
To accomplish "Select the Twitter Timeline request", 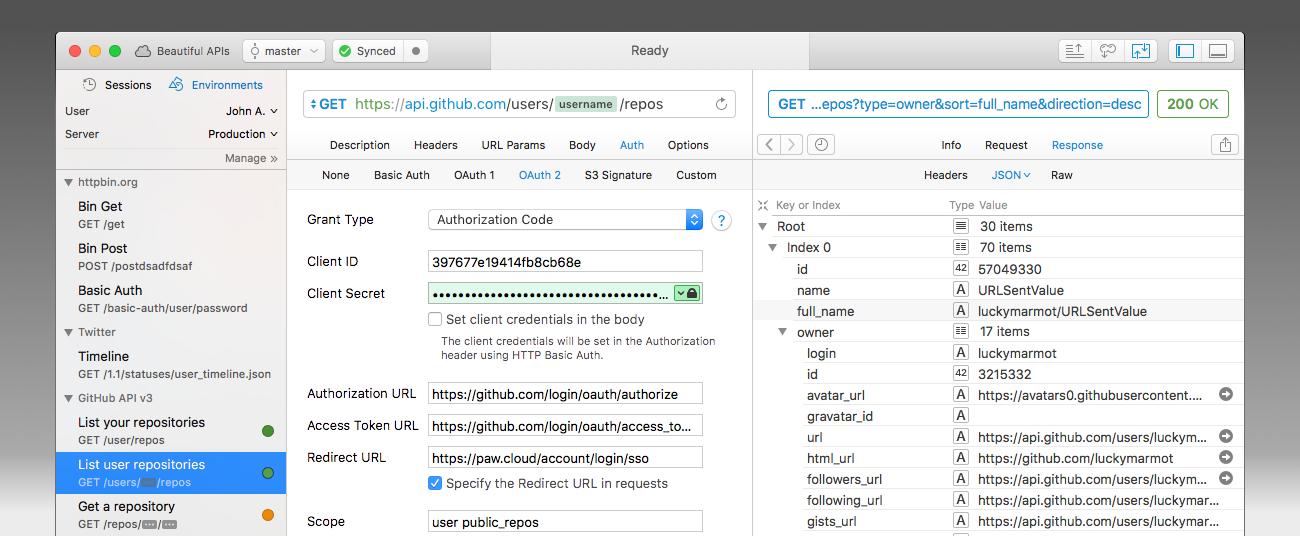I will point(171,364).
